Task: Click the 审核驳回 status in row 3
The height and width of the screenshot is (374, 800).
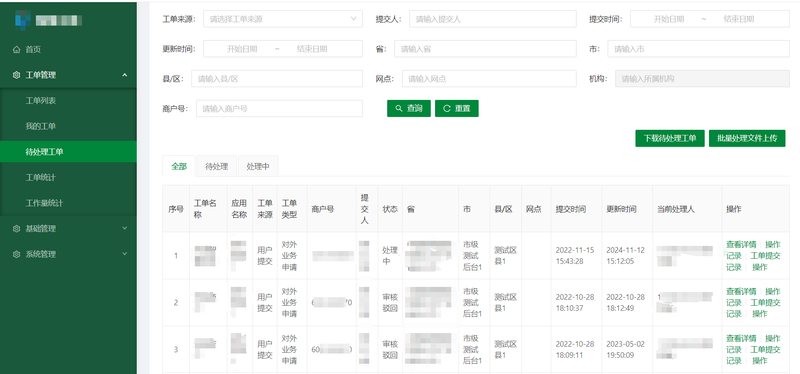Action: coord(390,350)
